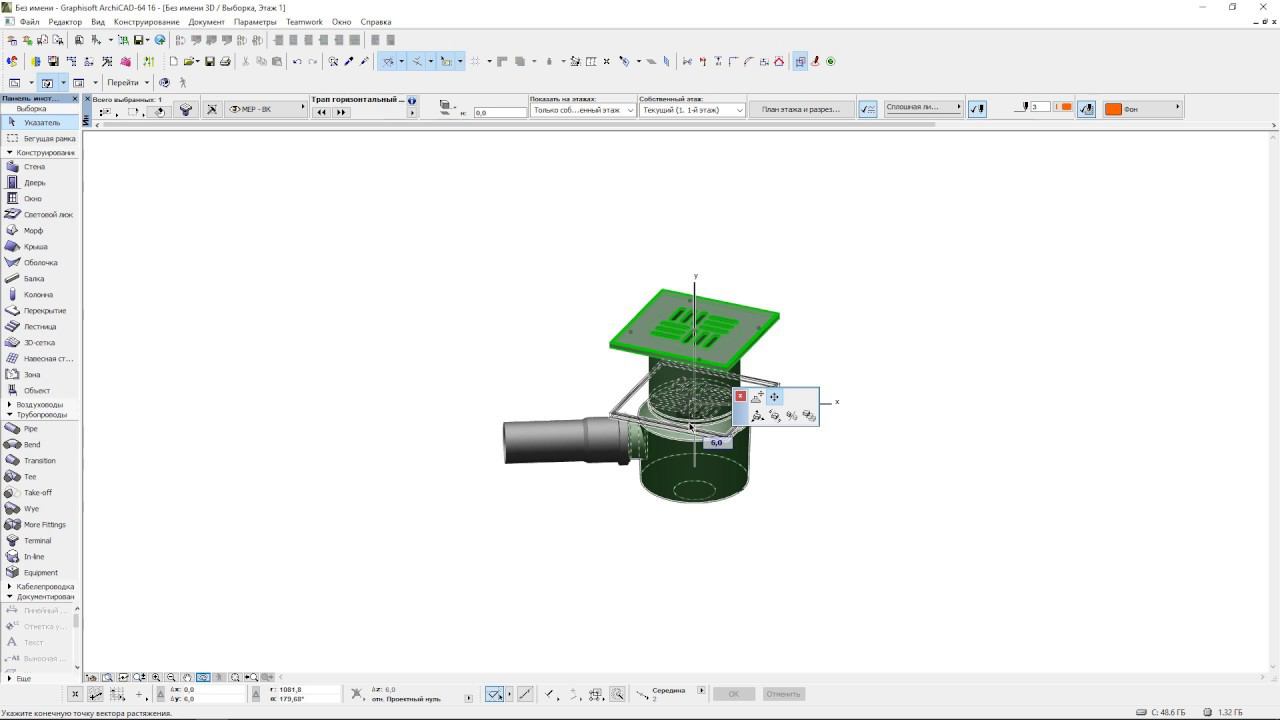Image resolution: width=1280 pixels, height=720 pixels.
Task: Toggle the pen color checkmark button
Action: [x=977, y=109]
